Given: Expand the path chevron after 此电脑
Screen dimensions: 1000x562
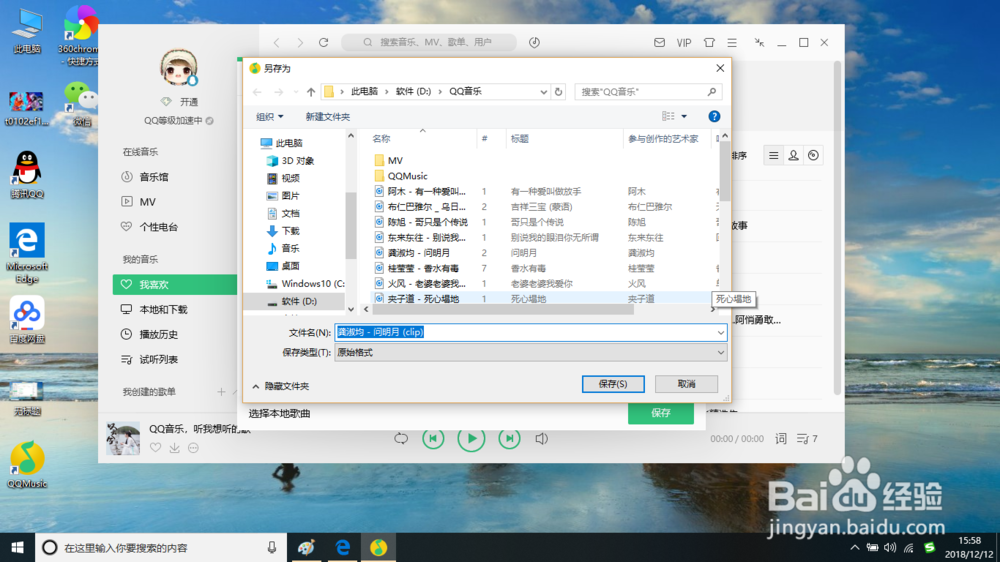Looking at the screenshot, I should [386, 92].
